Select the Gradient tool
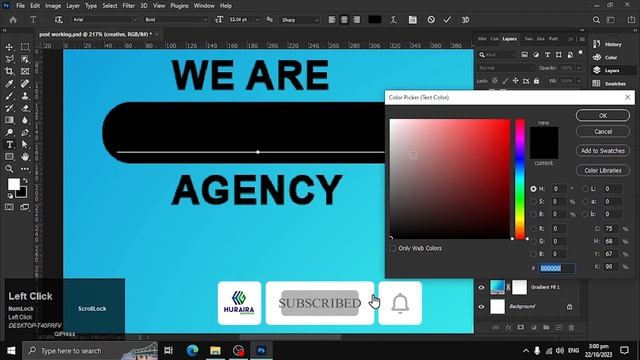Screen dimensions: 640x360 click(x=9, y=120)
